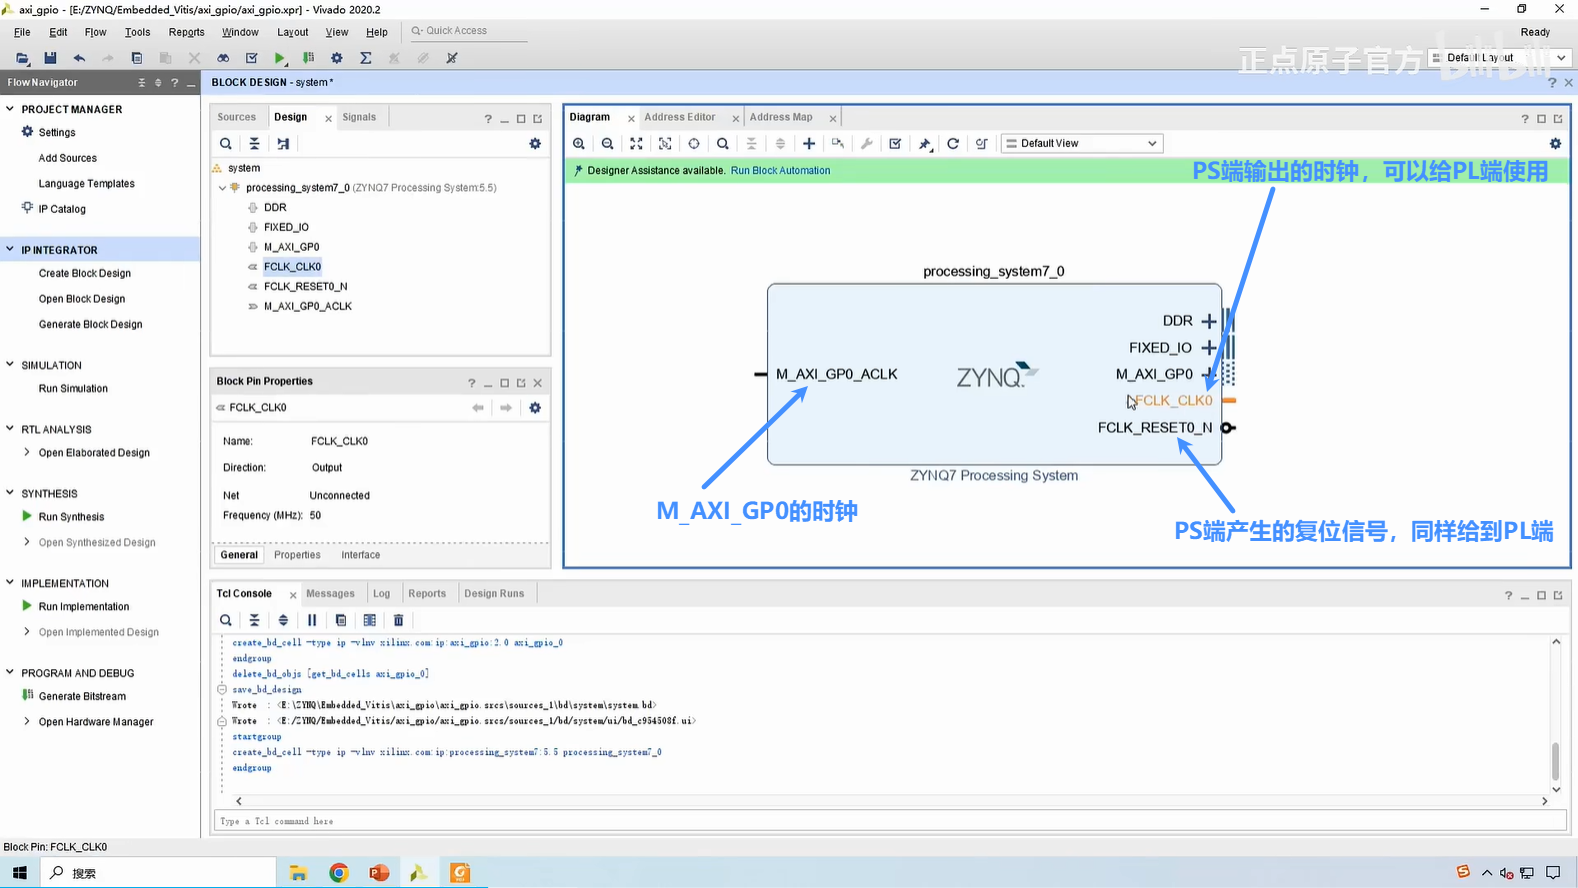Open the Design panel settings gear
The image size is (1578, 888).
(x=535, y=144)
